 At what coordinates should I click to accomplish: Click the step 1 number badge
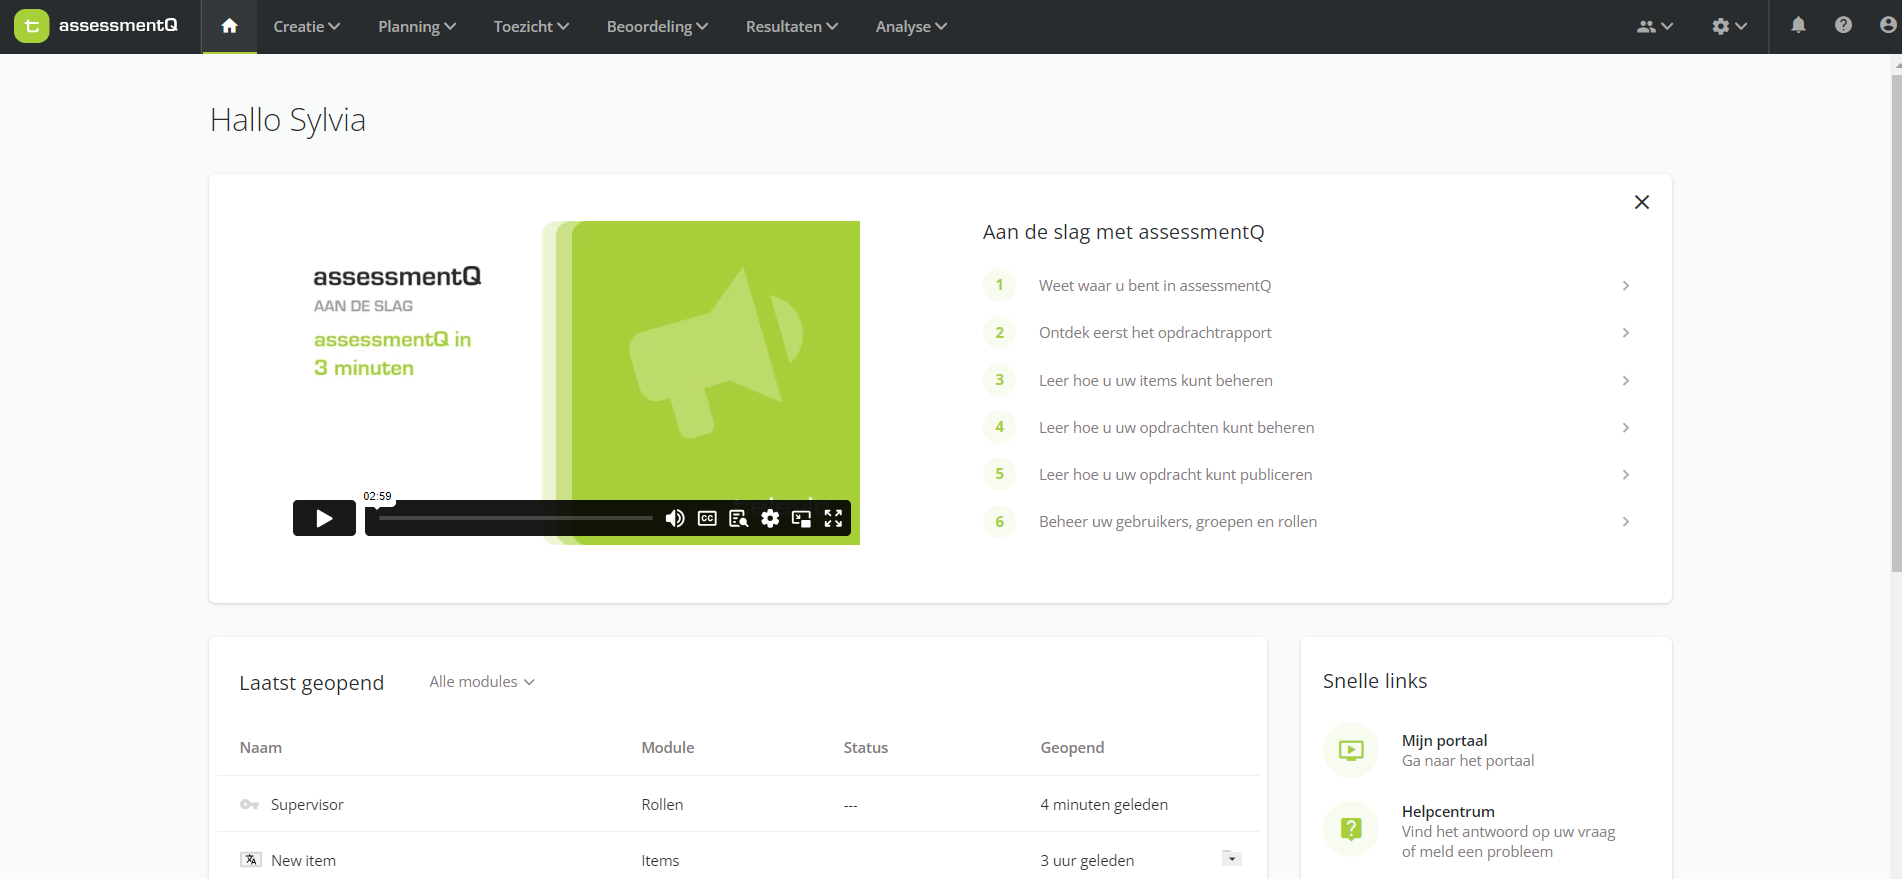pyautogui.click(x=999, y=285)
